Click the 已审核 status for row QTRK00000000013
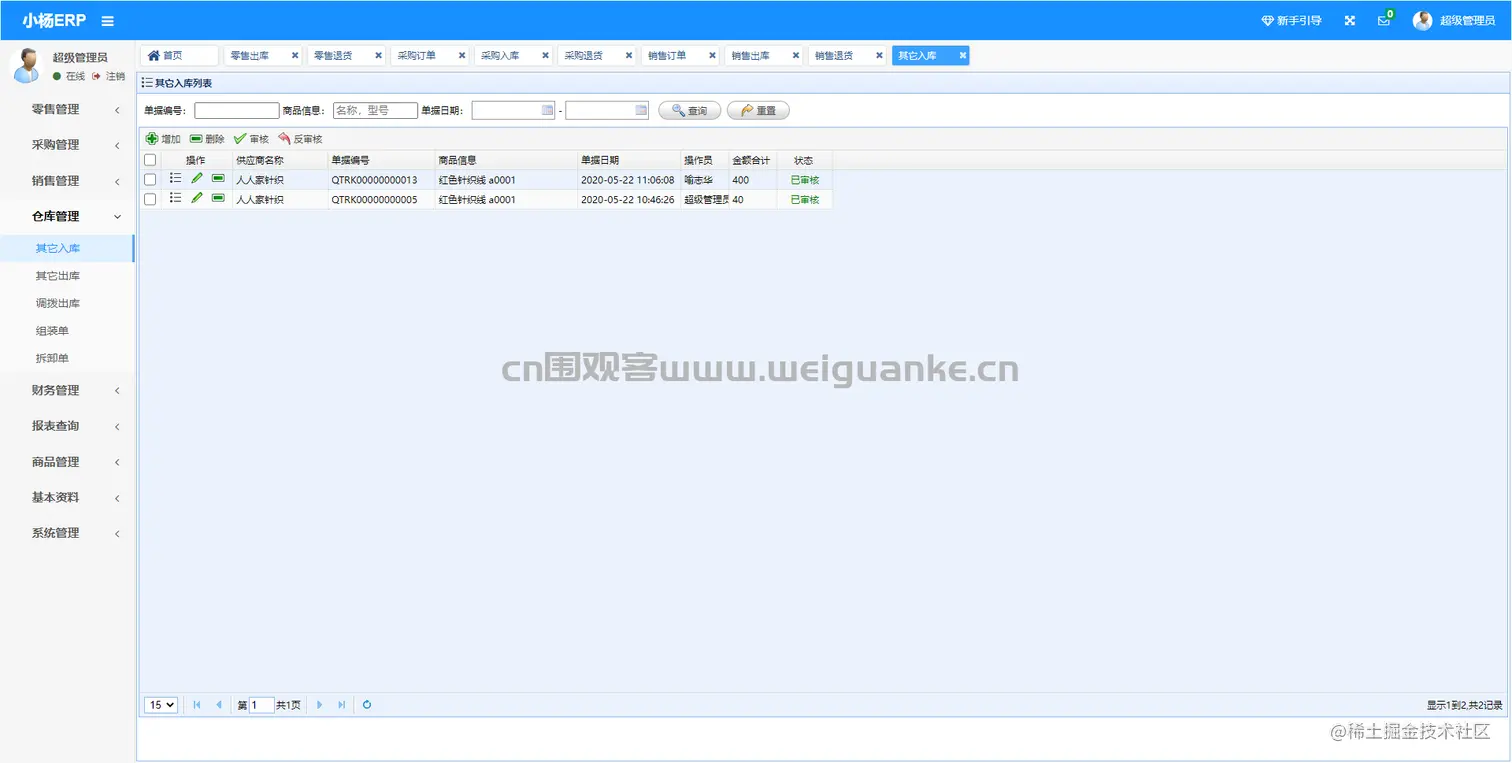Viewport: 1512px width, 763px height. coord(805,180)
